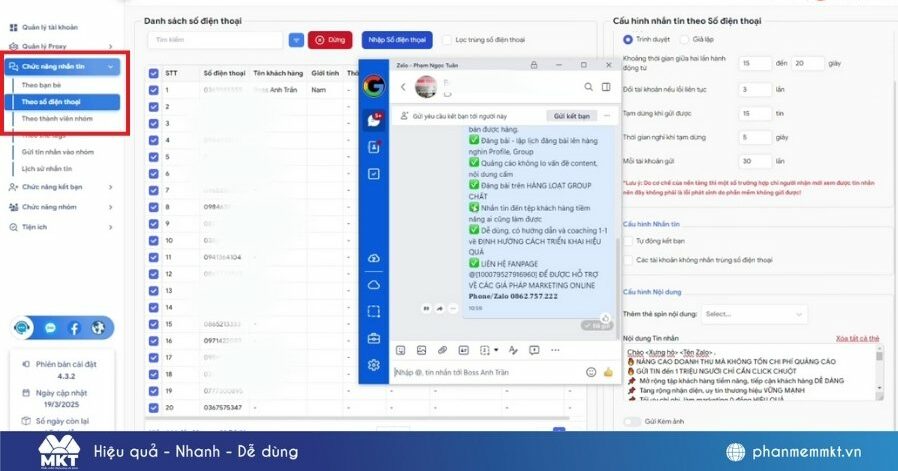Open Zalo settings gear icon
This screenshot has width=898, height=471.
(373, 365)
